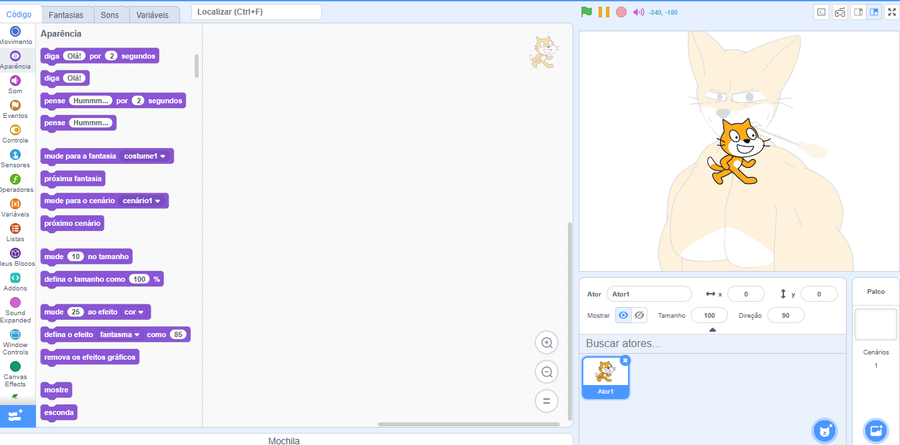Click the Tamanho size field

pos(709,315)
